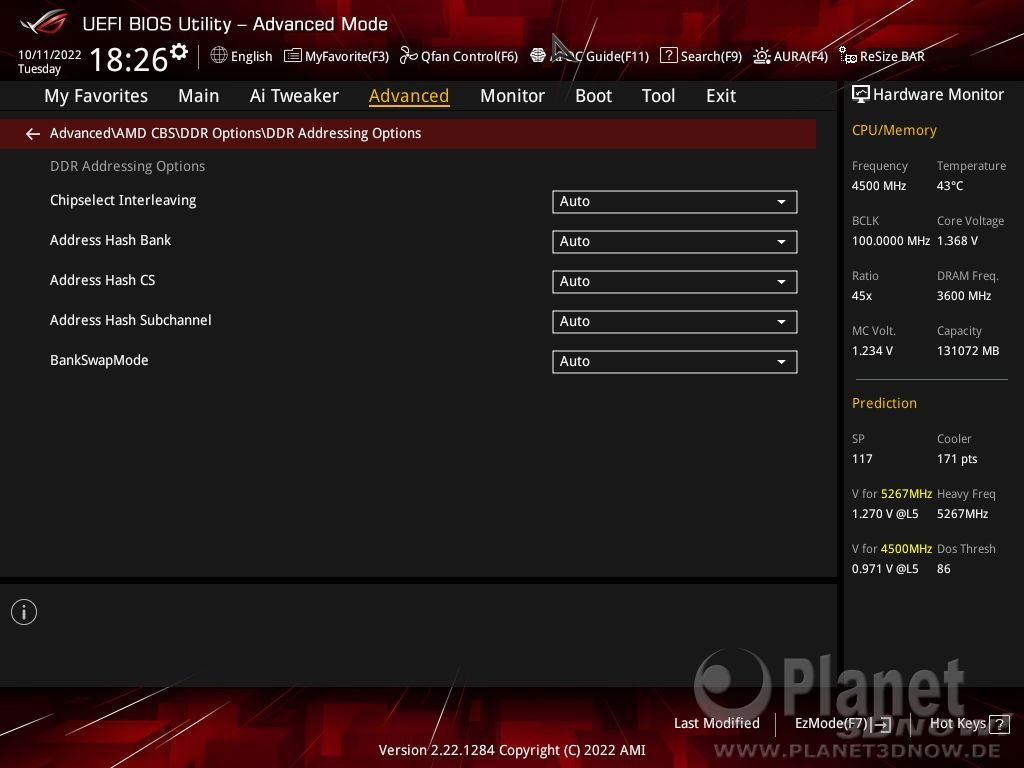Image resolution: width=1024 pixels, height=768 pixels.
Task: Click the Address Hash CS label
Action: pyautogui.click(x=103, y=280)
